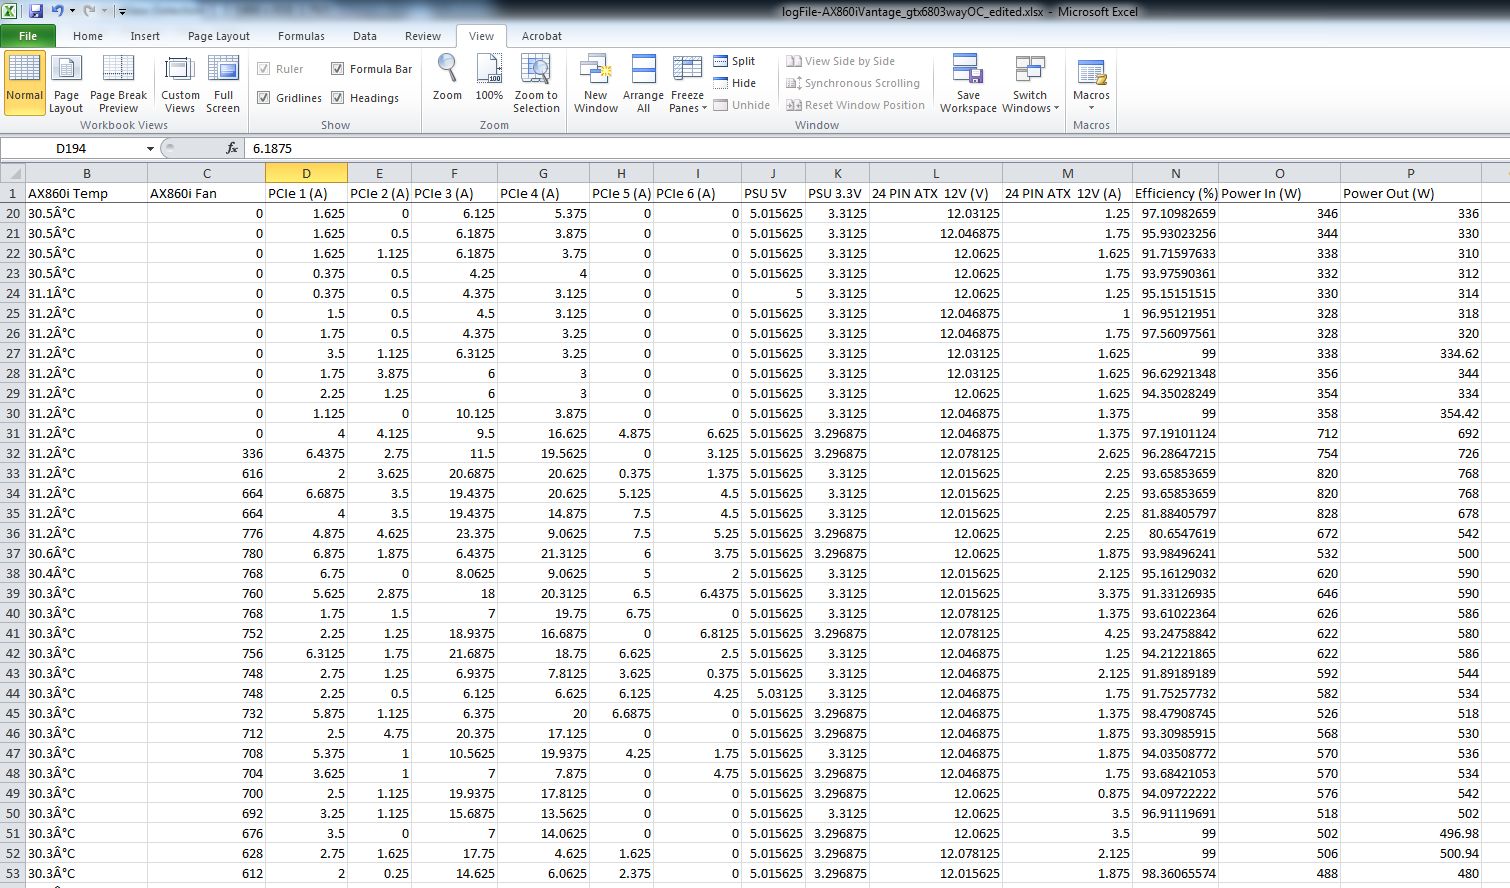
Task: Click the formula bar input field
Action: pos(800,148)
